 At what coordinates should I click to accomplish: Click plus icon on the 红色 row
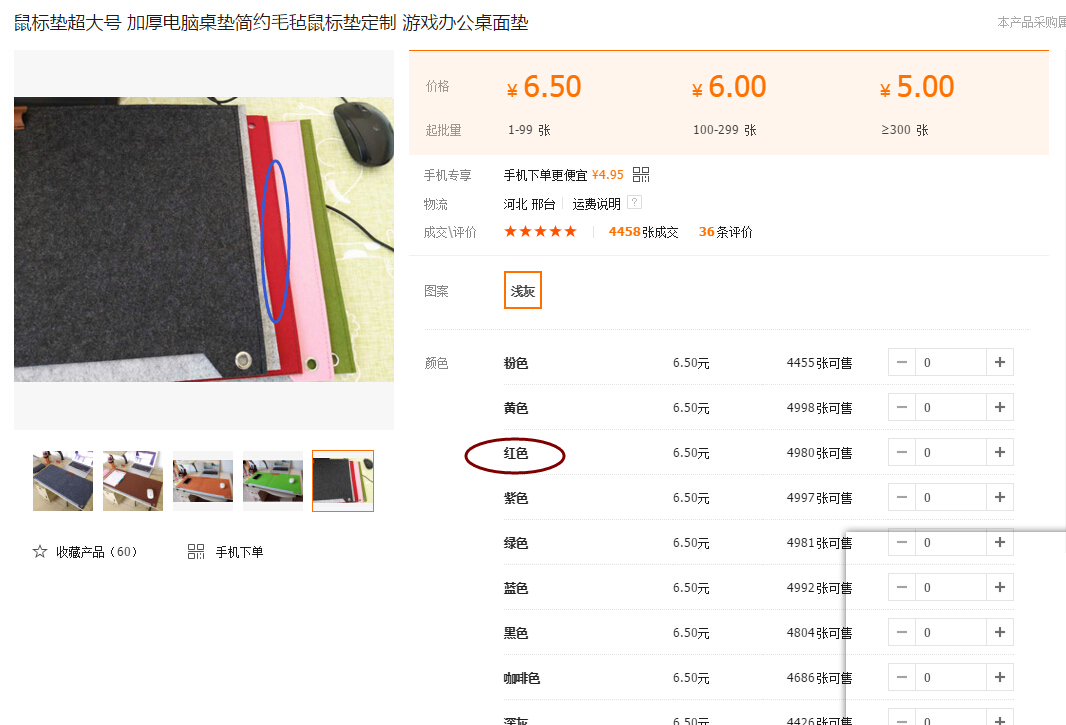pyautogui.click(x=999, y=452)
